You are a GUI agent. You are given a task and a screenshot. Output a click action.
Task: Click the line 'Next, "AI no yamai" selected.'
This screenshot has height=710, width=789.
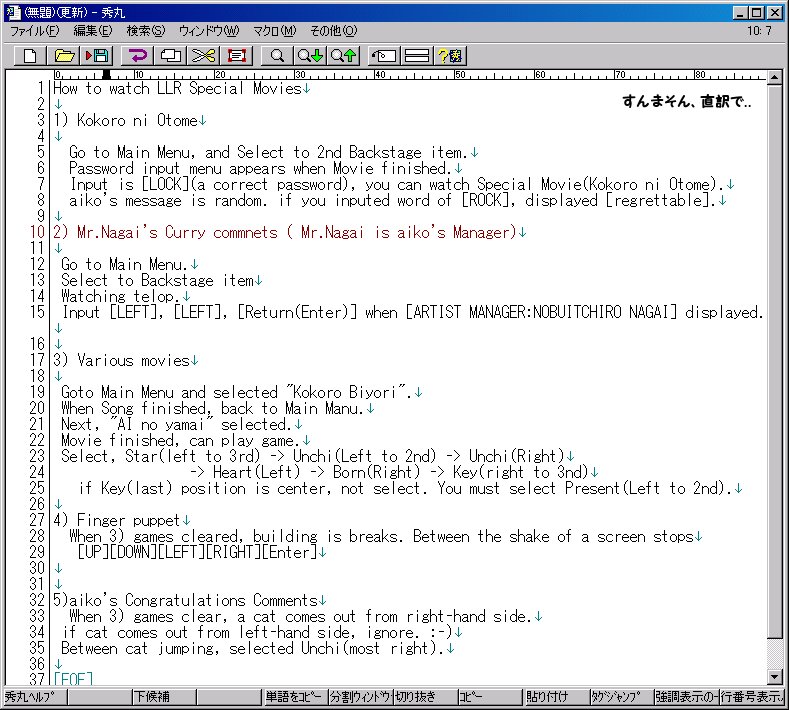(176, 425)
